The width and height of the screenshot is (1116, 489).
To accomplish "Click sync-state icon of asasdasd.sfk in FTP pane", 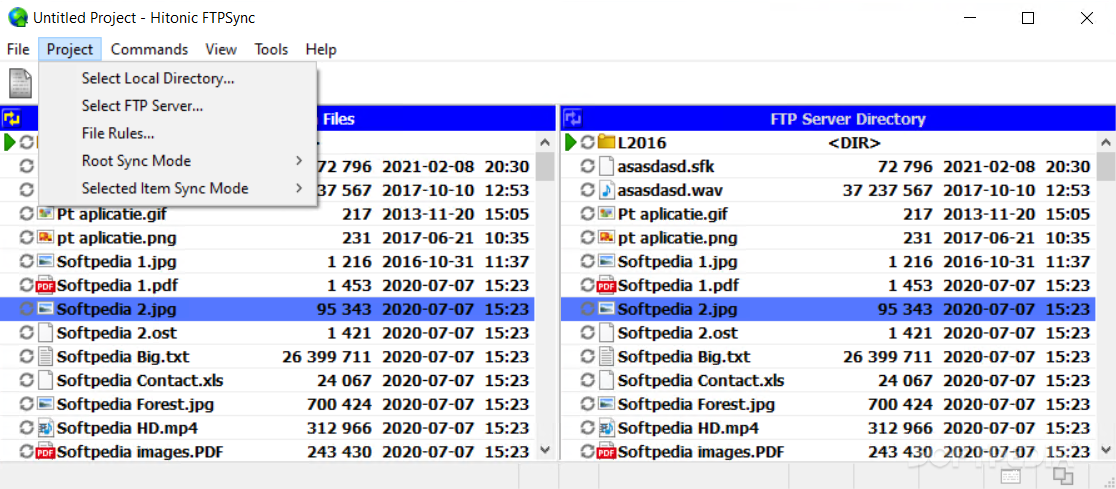I will (588, 167).
